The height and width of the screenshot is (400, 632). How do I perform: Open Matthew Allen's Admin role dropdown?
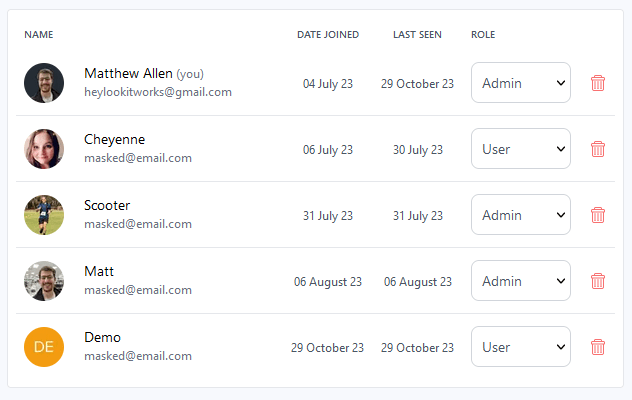pyautogui.click(x=521, y=83)
